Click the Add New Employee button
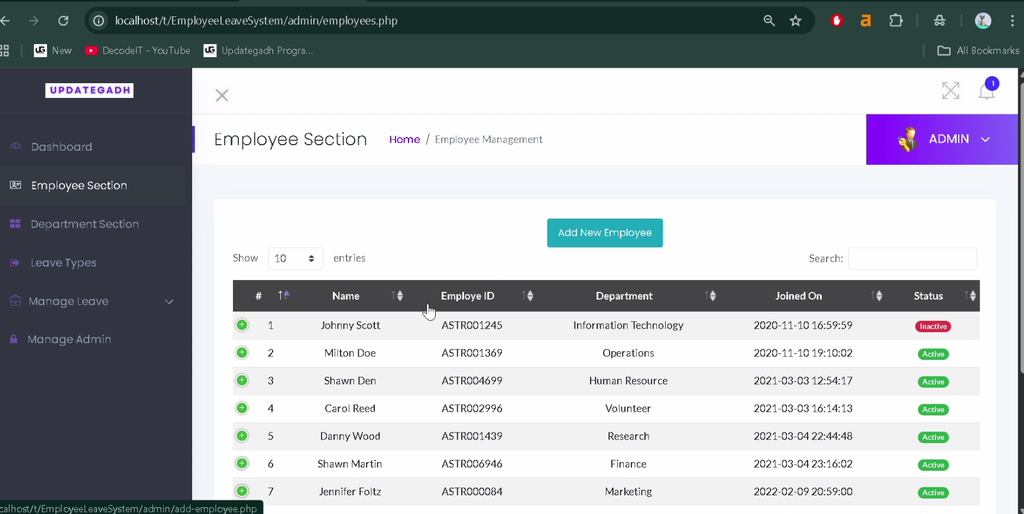Screen dimensions: 1024x514 tap(605, 233)
